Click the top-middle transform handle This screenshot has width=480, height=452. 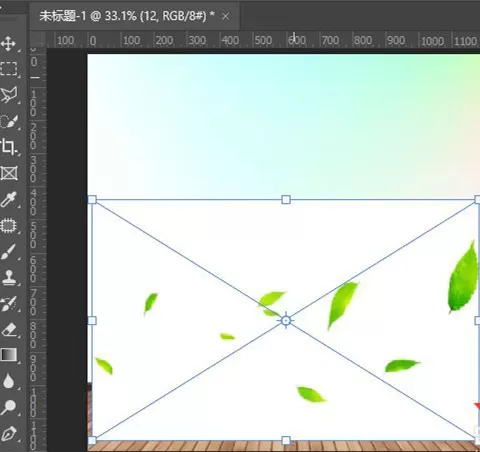click(x=286, y=200)
